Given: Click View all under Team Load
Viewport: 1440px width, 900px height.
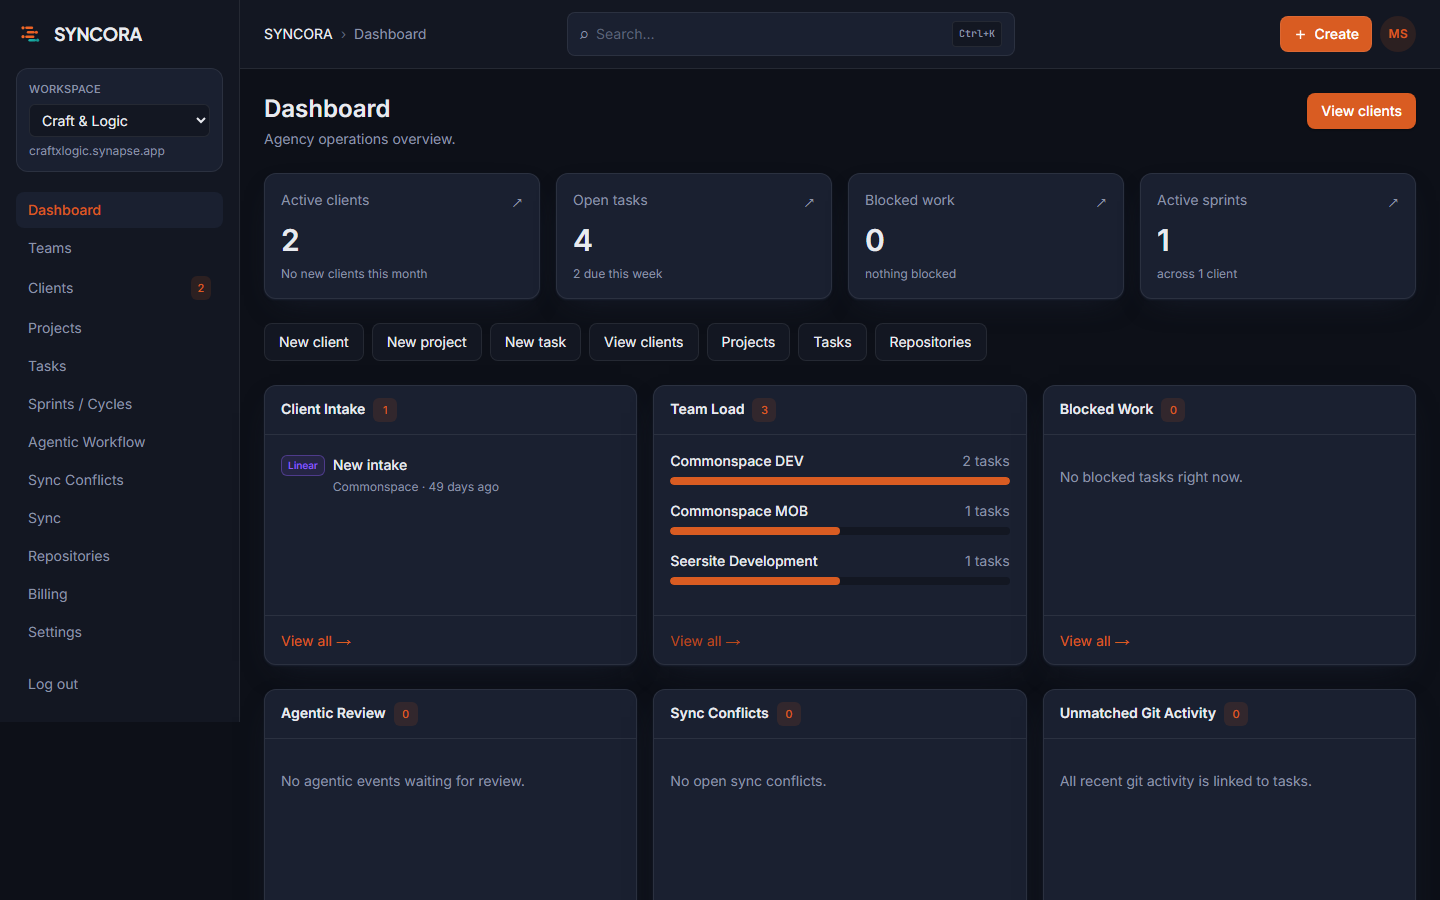Looking at the screenshot, I should point(705,641).
